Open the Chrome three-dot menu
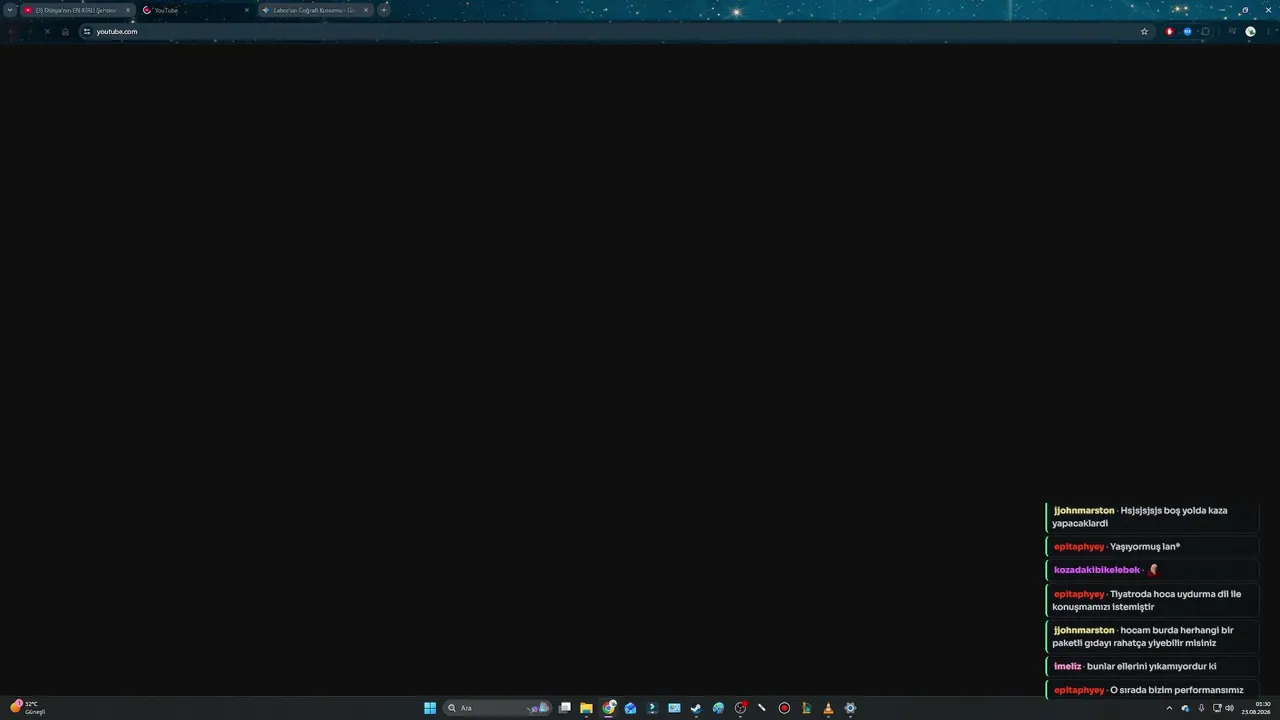This screenshot has width=1280, height=720. point(1268,31)
